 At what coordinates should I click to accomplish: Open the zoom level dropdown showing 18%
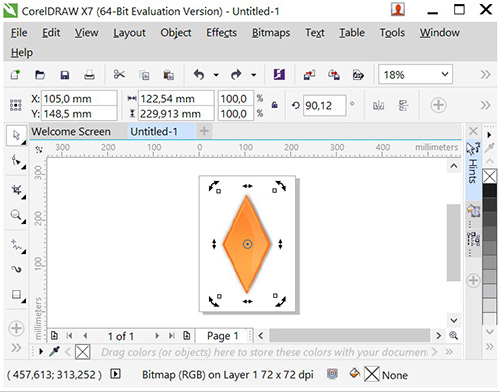click(445, 74)
